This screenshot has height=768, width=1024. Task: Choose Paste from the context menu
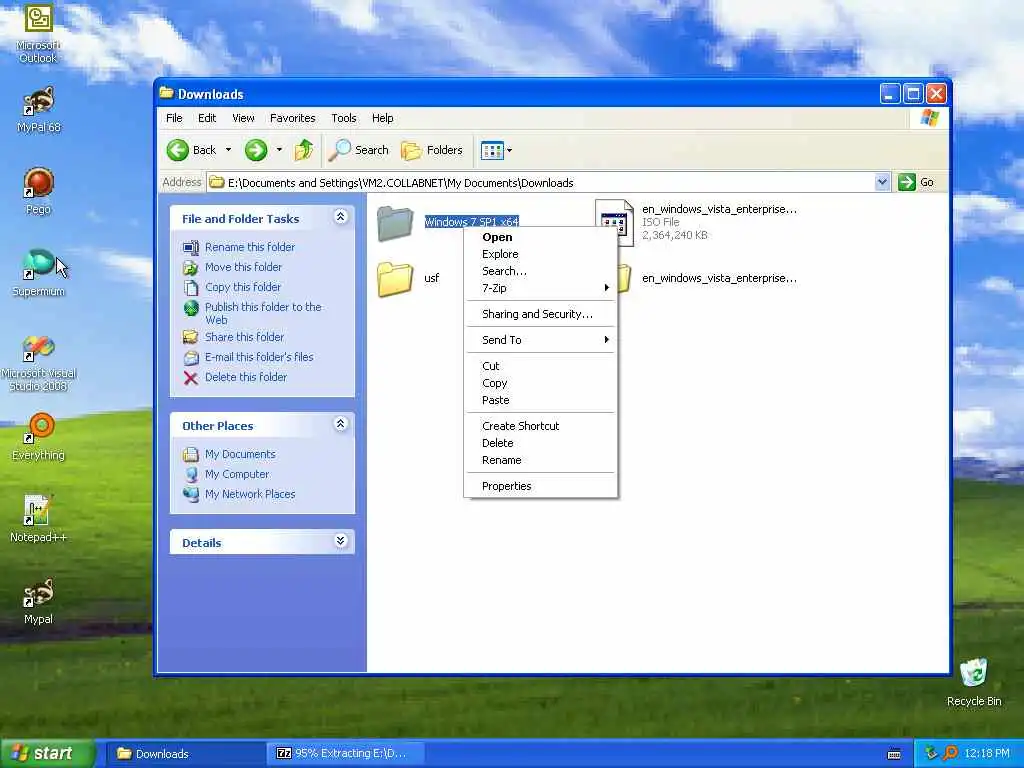[541, 400]
